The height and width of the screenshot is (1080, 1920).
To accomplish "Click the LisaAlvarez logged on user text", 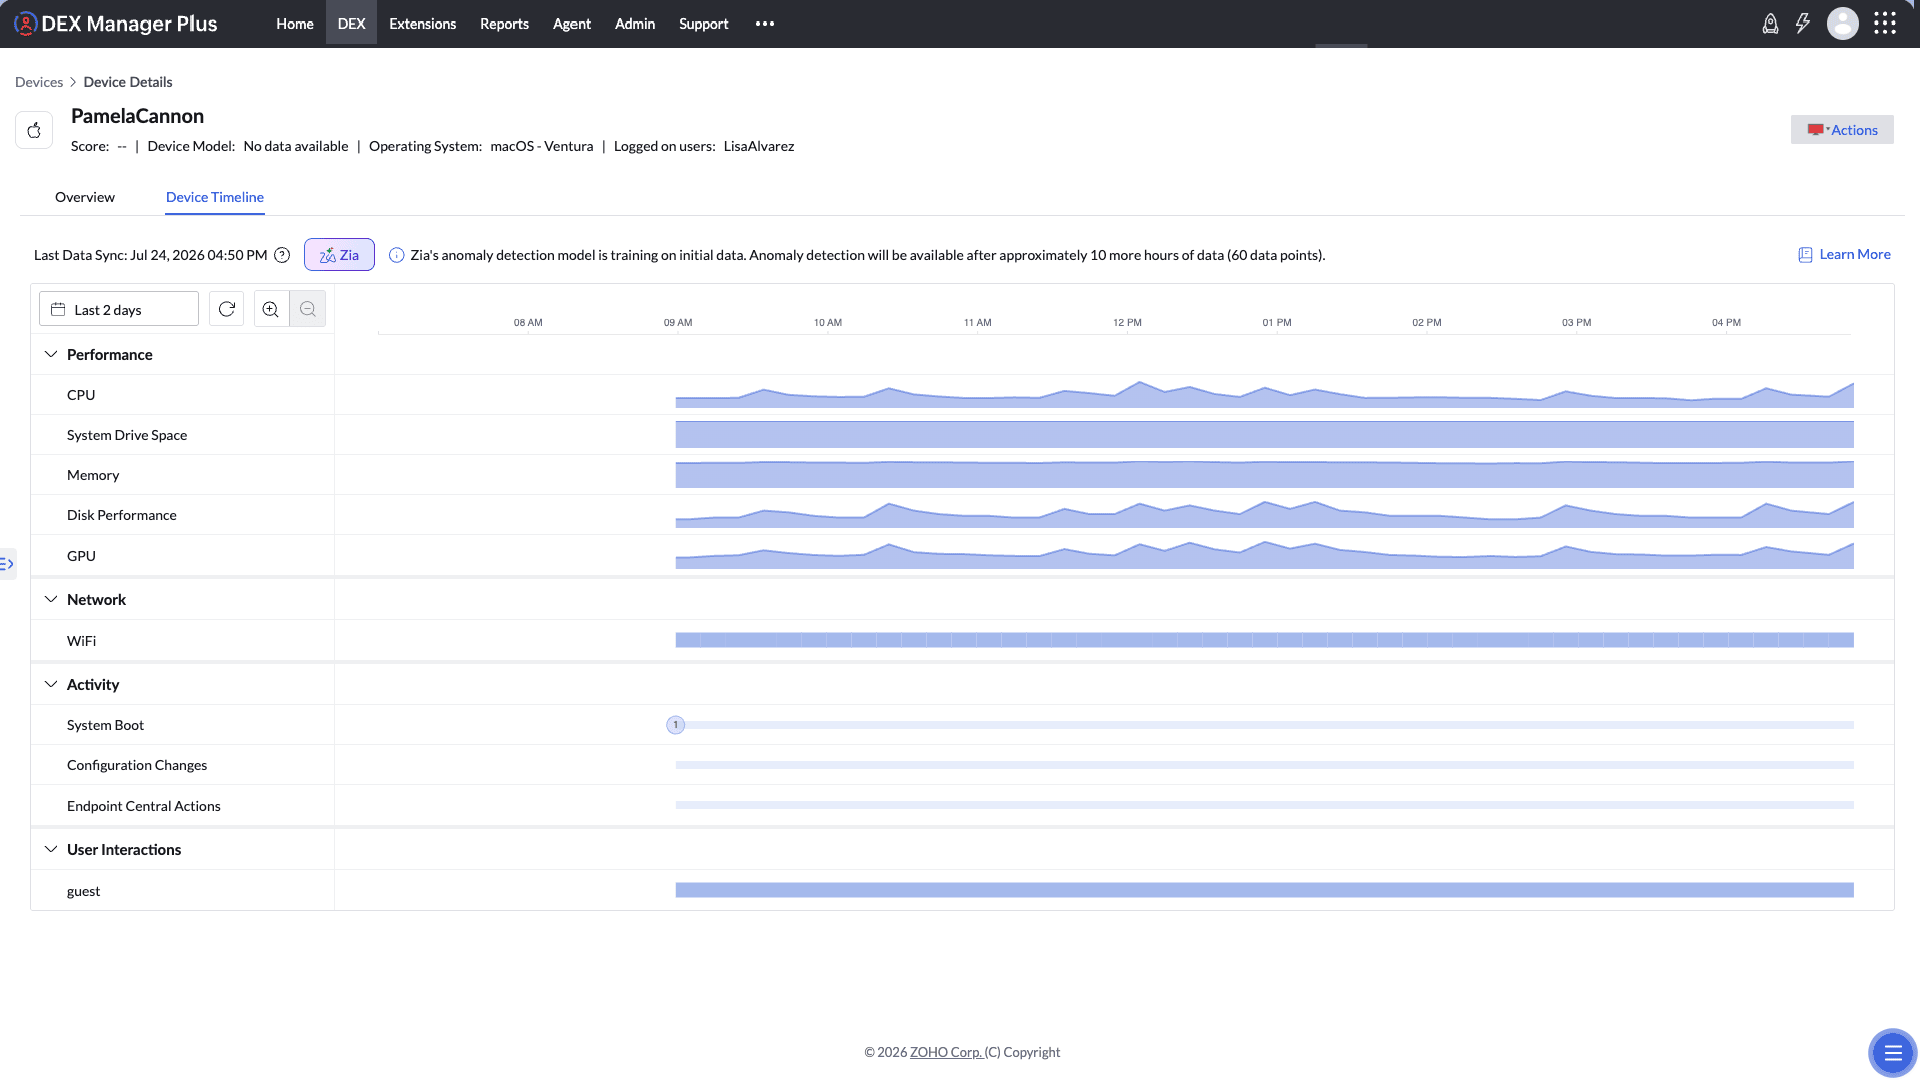I will pyautogui.click(x=759, y=146).
